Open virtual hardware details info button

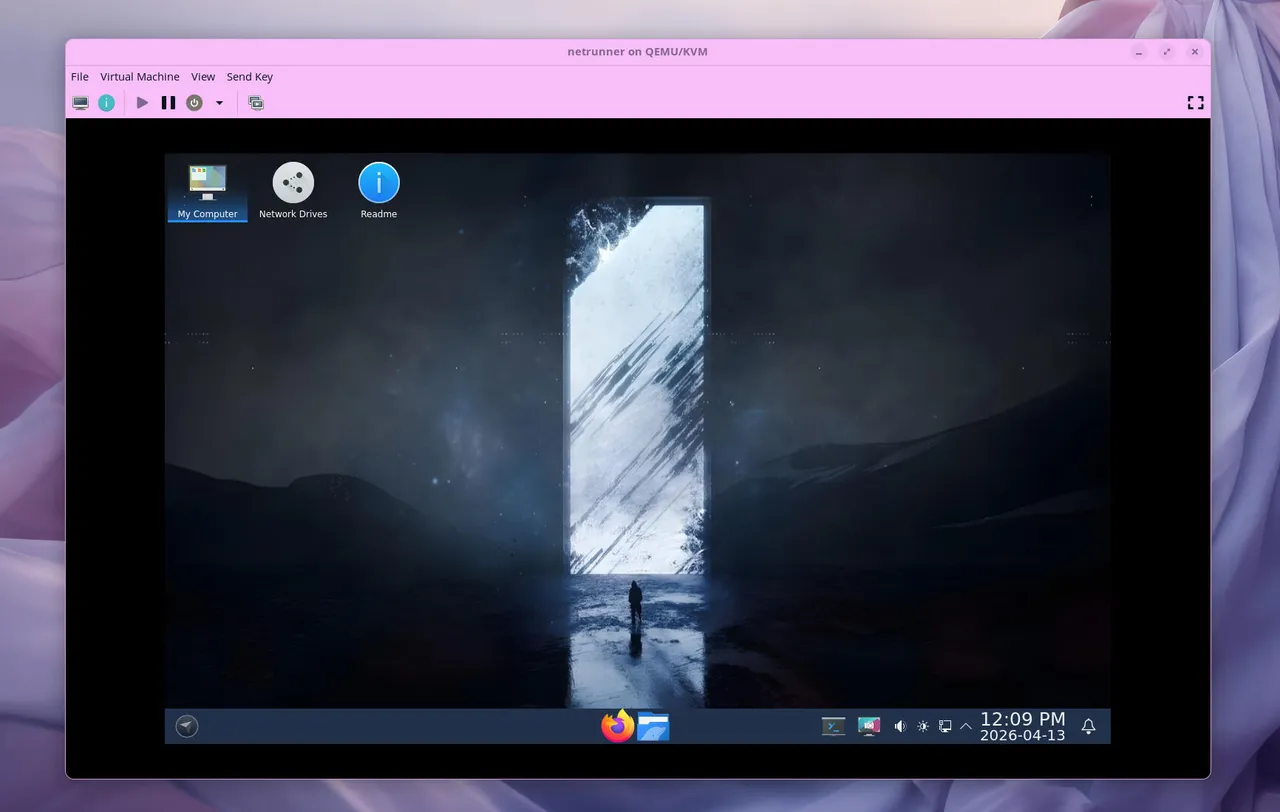pyautogui.click(x=106, y=103)
